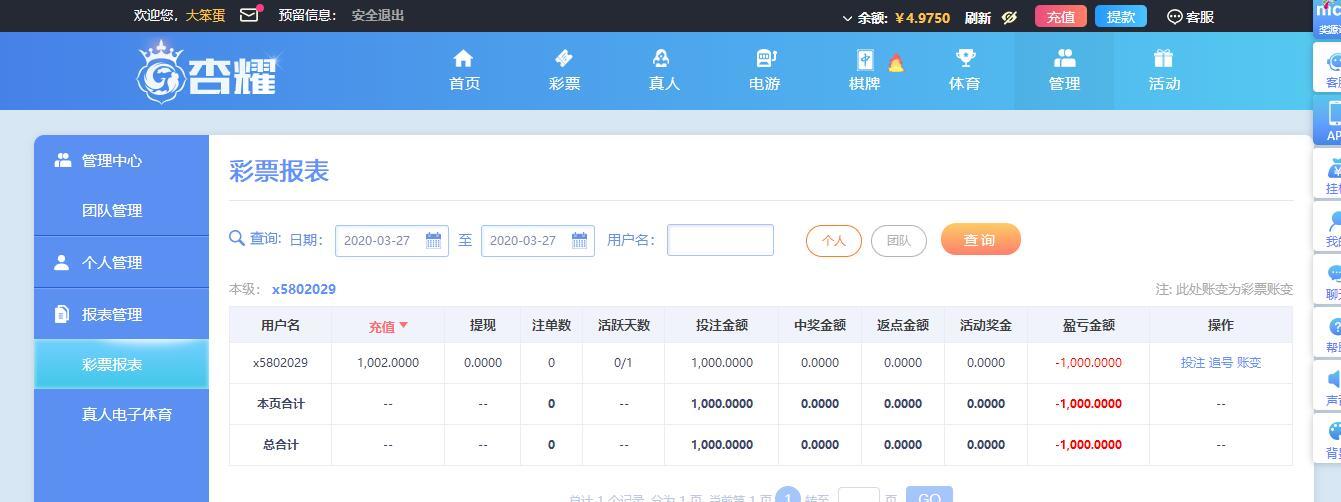Click the 账变 link in x5802029 row
This screenshot has height=502, width=1341.
coord(1249,363)
